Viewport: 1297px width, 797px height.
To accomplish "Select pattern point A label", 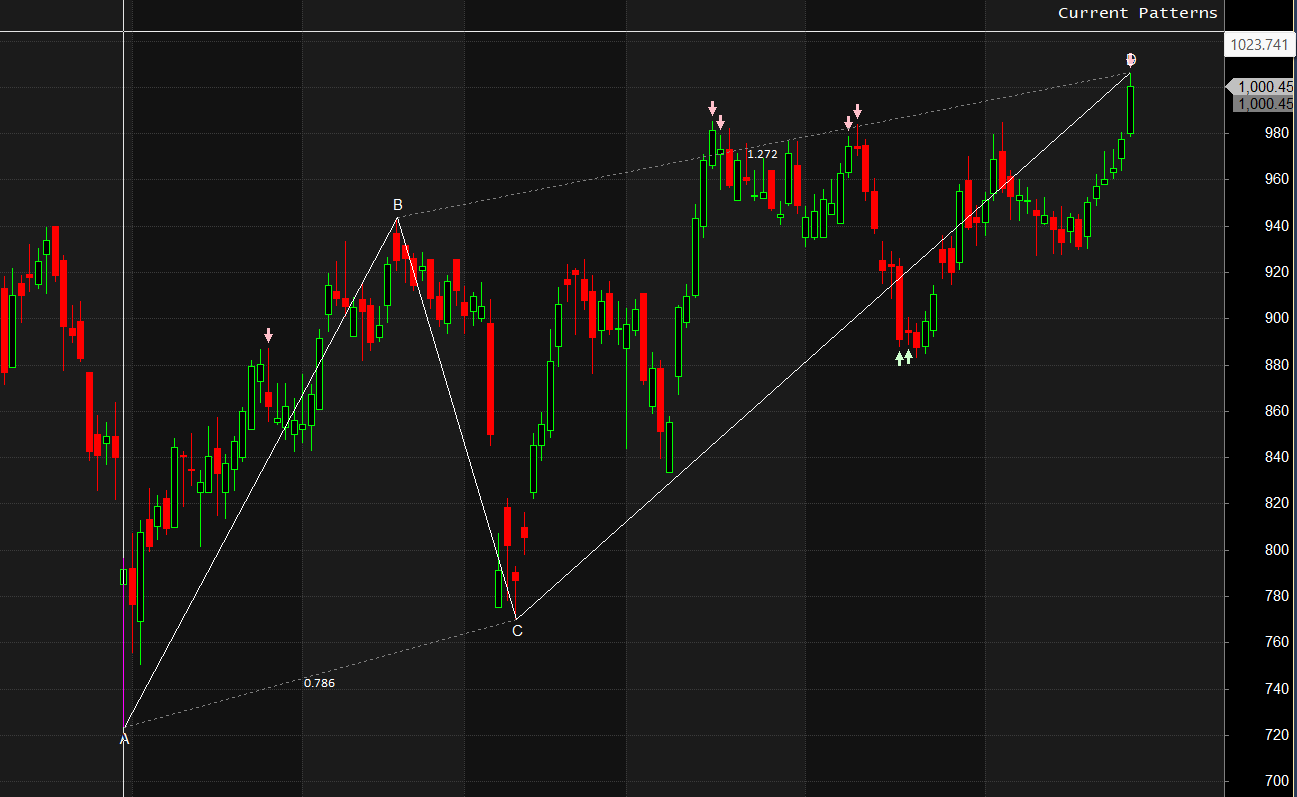I will coord(124,739).
